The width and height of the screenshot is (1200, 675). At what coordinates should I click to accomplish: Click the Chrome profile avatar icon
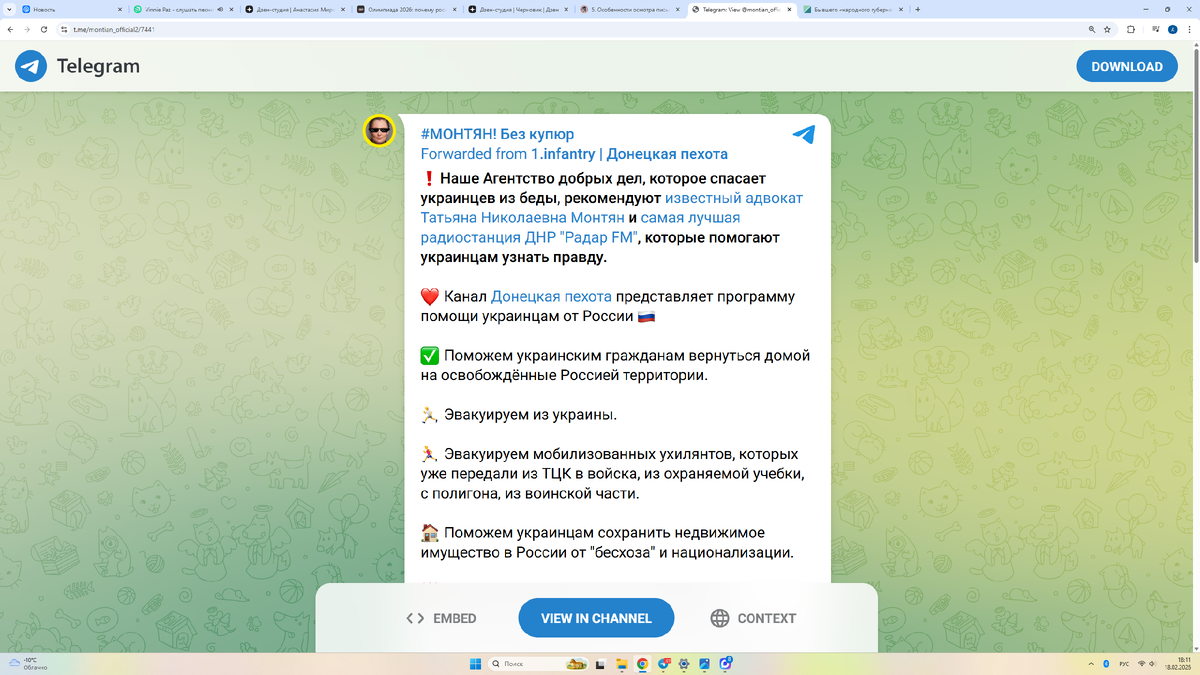(1172, 30)
